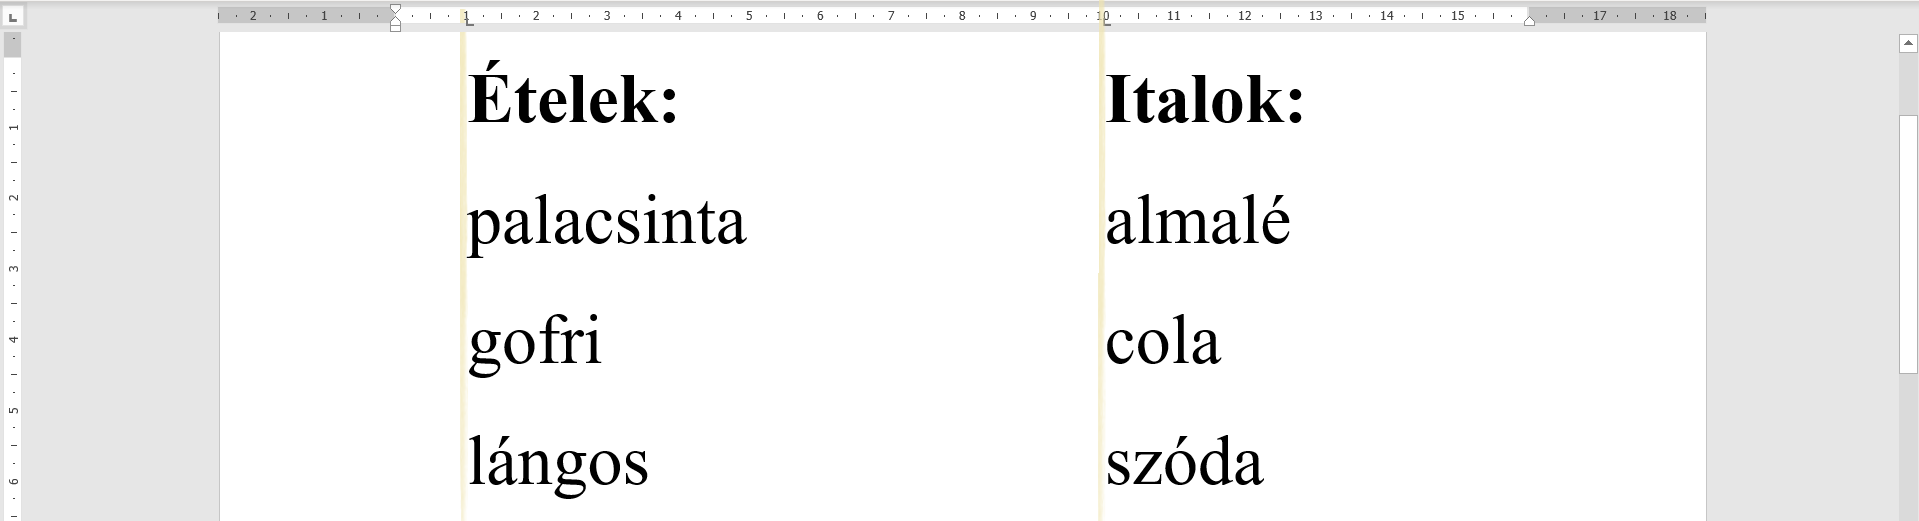This screenshot has width=1919, height=521.
Task: Click on the heading "Italok:"
Action: point(1204,101)
